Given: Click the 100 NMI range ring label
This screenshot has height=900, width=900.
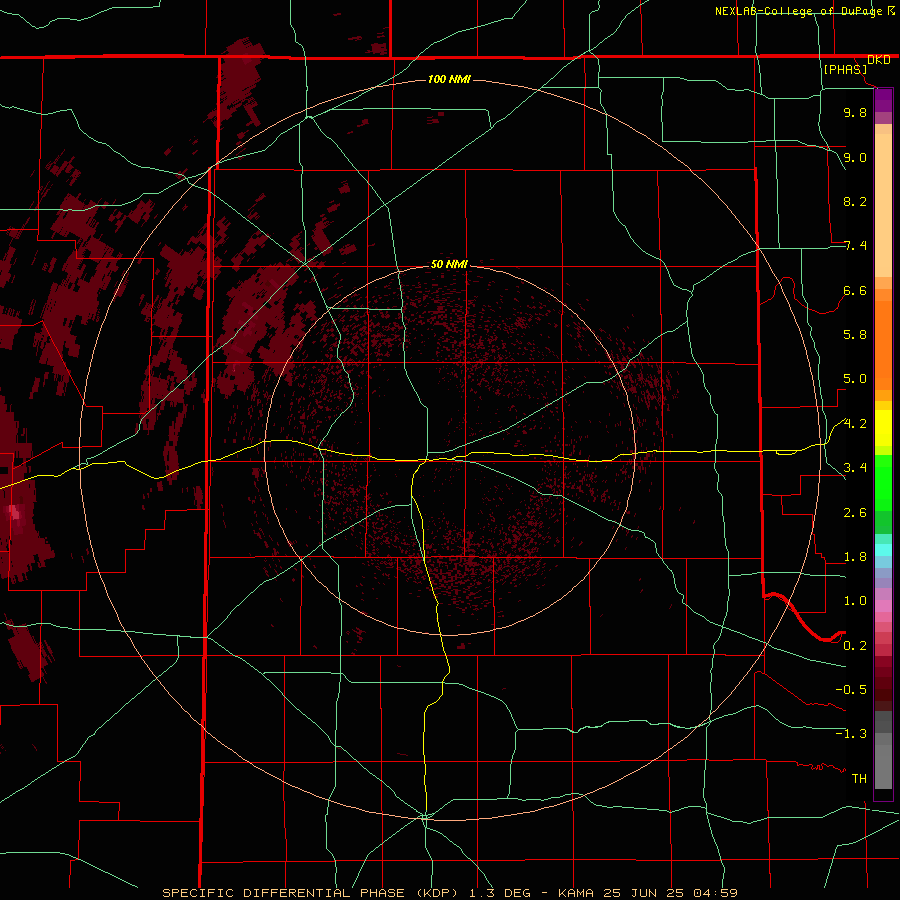Looking at the screenshot, I should [449, 79].
